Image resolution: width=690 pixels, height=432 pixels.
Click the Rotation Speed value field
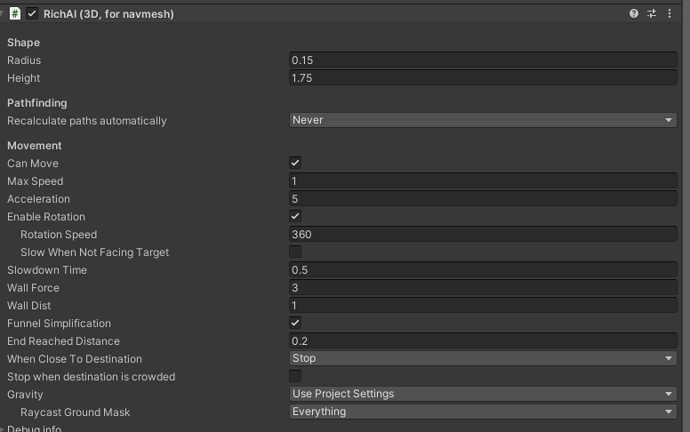483,234
